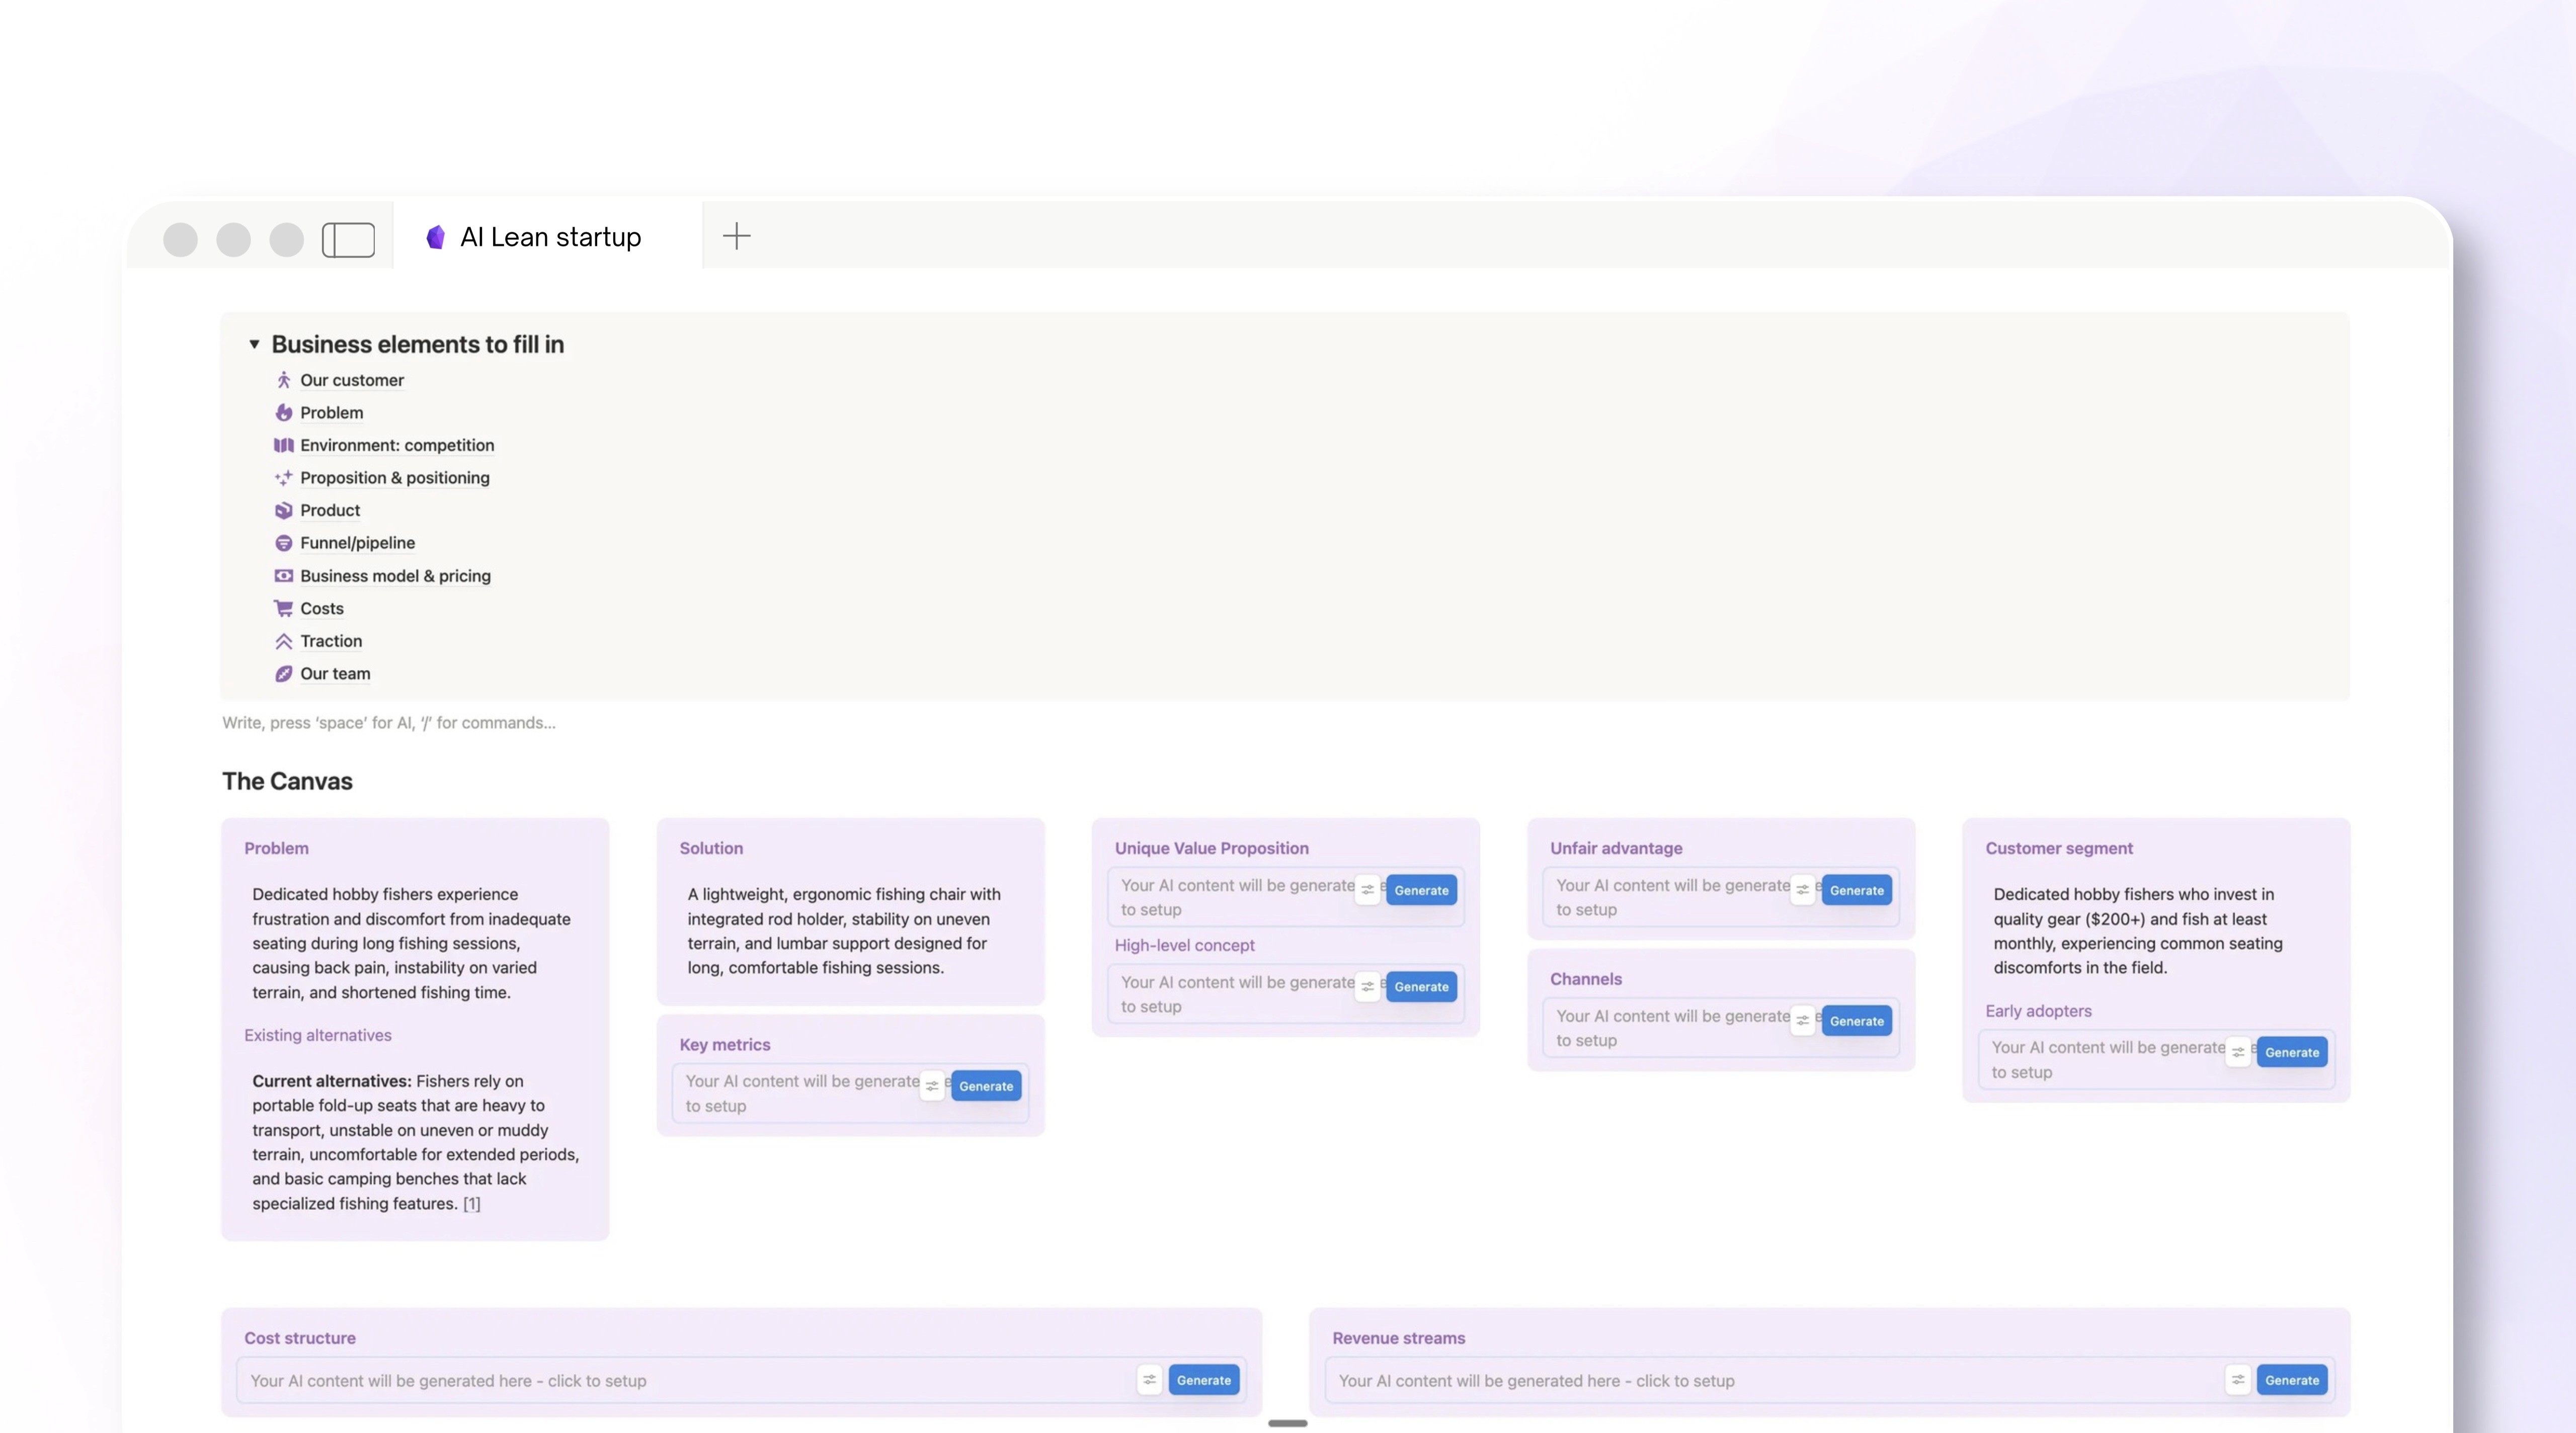Viewport: 2576px width, 1433px height.
Task: Click the shopping cart icon next to Costs
Action: (x=284, y=608)
